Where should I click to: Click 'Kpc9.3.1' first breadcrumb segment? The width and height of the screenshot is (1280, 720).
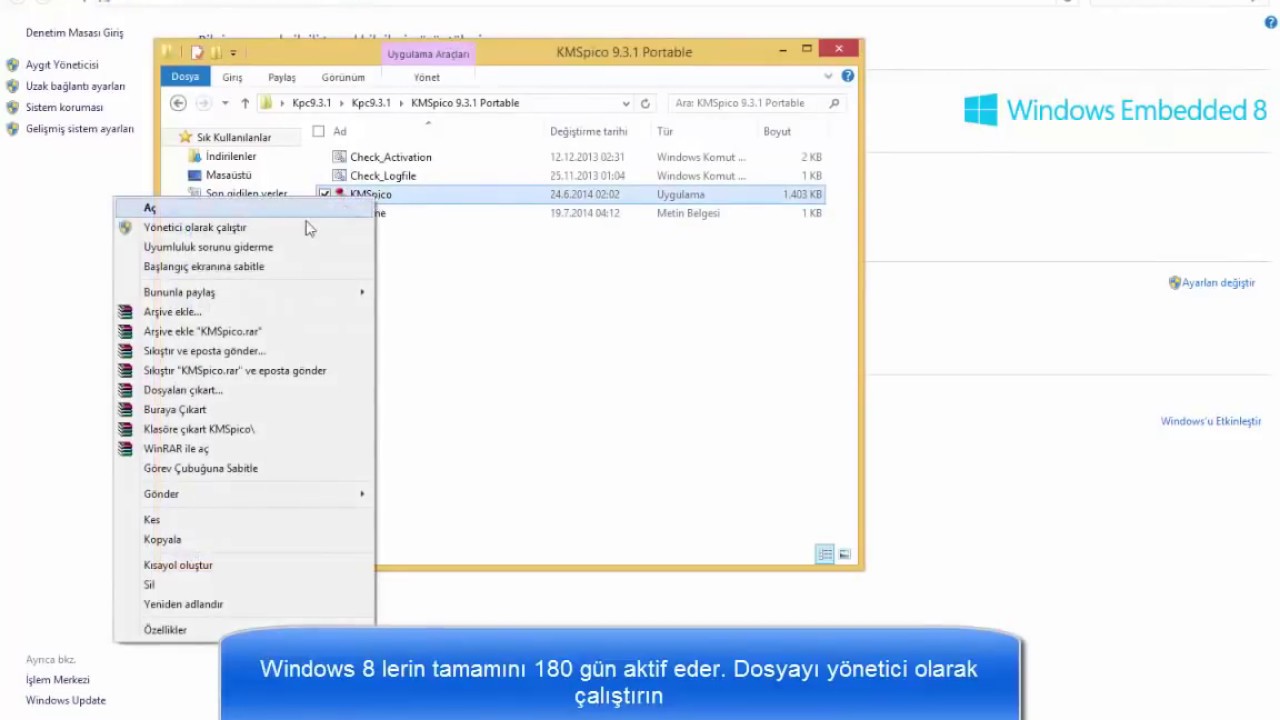[x=312, y=103]
